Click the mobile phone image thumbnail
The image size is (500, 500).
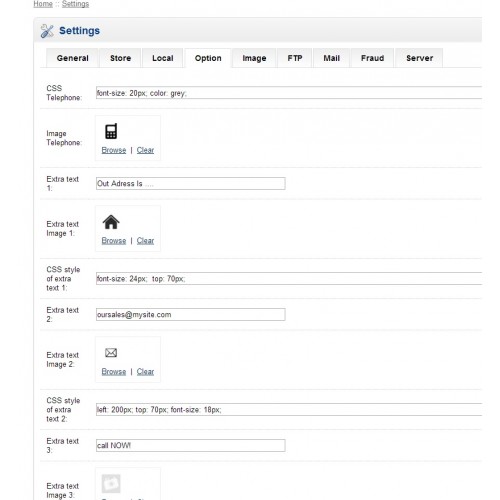click(111, 131)
